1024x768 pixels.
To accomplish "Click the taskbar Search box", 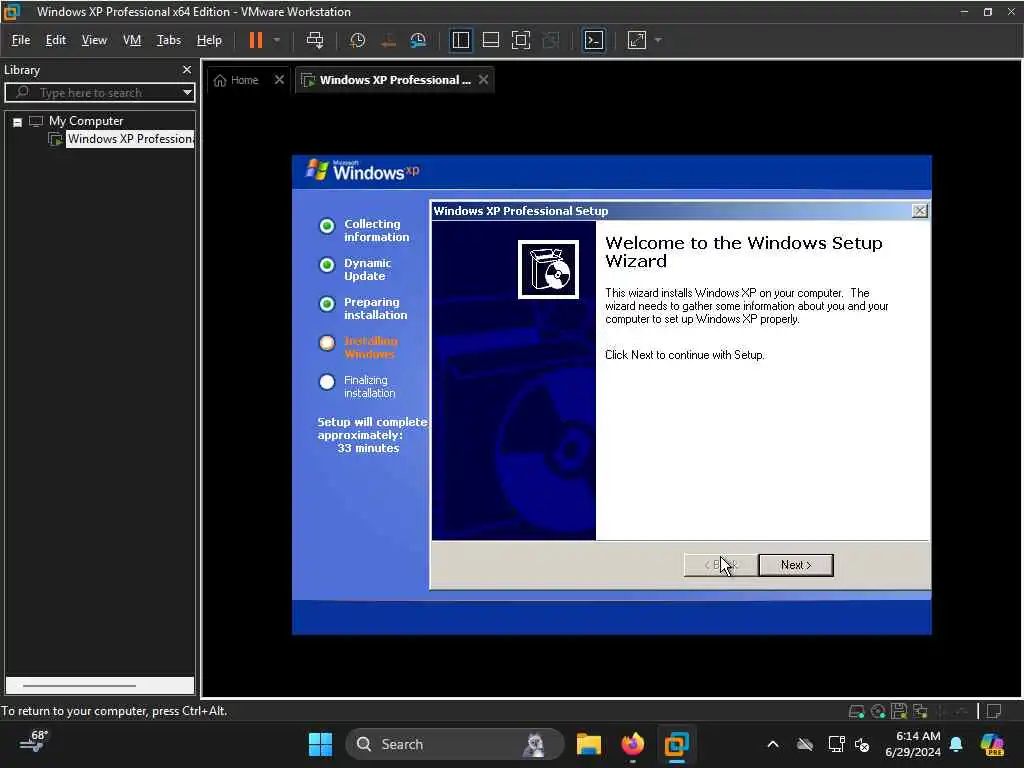I will 455,744.
